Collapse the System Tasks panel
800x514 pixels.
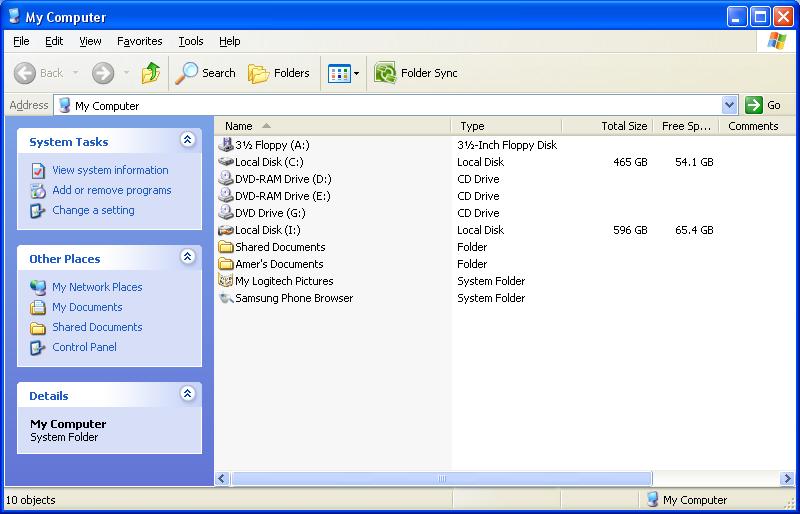pyautogui.click(x=187, y=141)
